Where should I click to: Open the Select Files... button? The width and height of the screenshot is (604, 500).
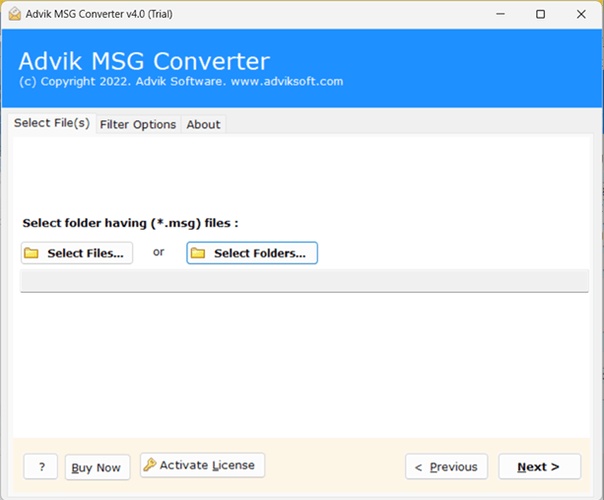pyautogui.click(x=77, y=253)
